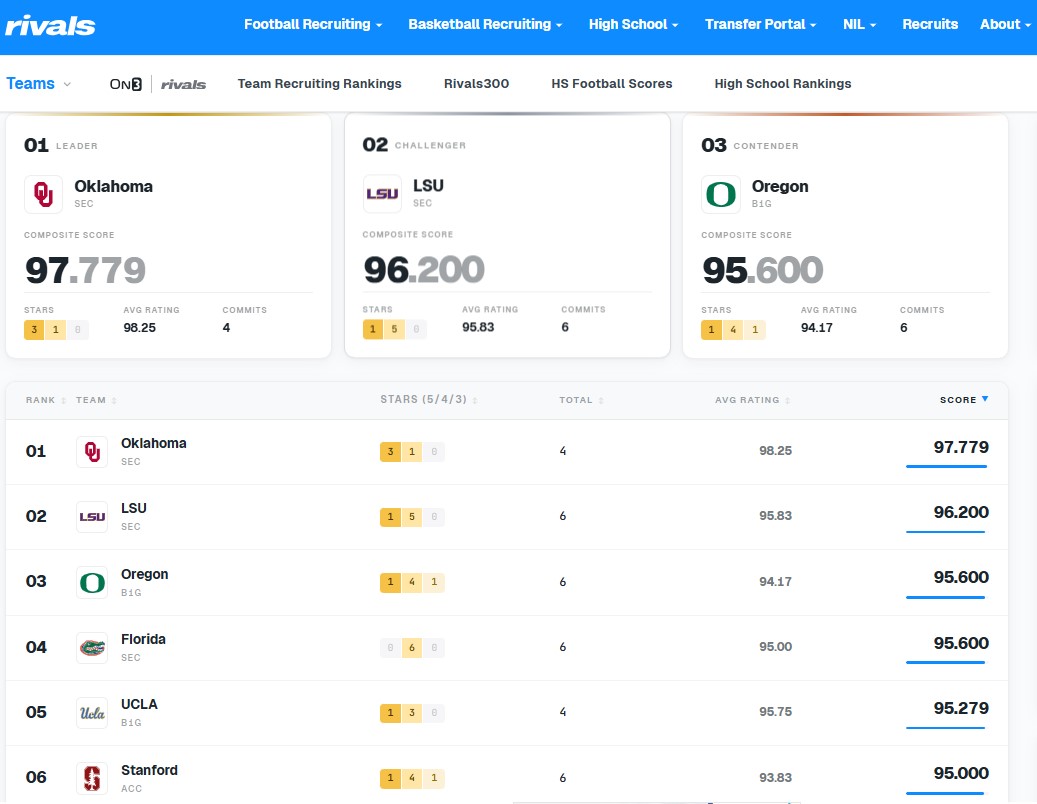Open the Oregon team name in Contender card
Viewport: 1037px width, 804px height.
(780, 186)
